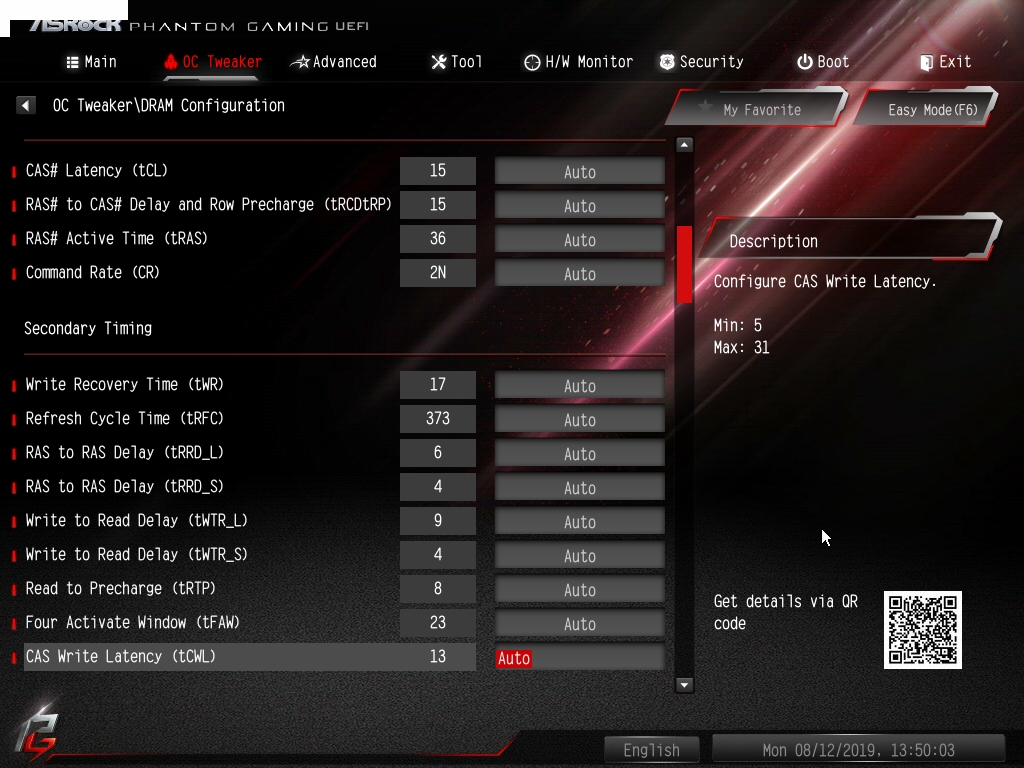Screen dimensions: 1024x768
Task: Go to the Tool tab
Action: click(x=456, y=62)
